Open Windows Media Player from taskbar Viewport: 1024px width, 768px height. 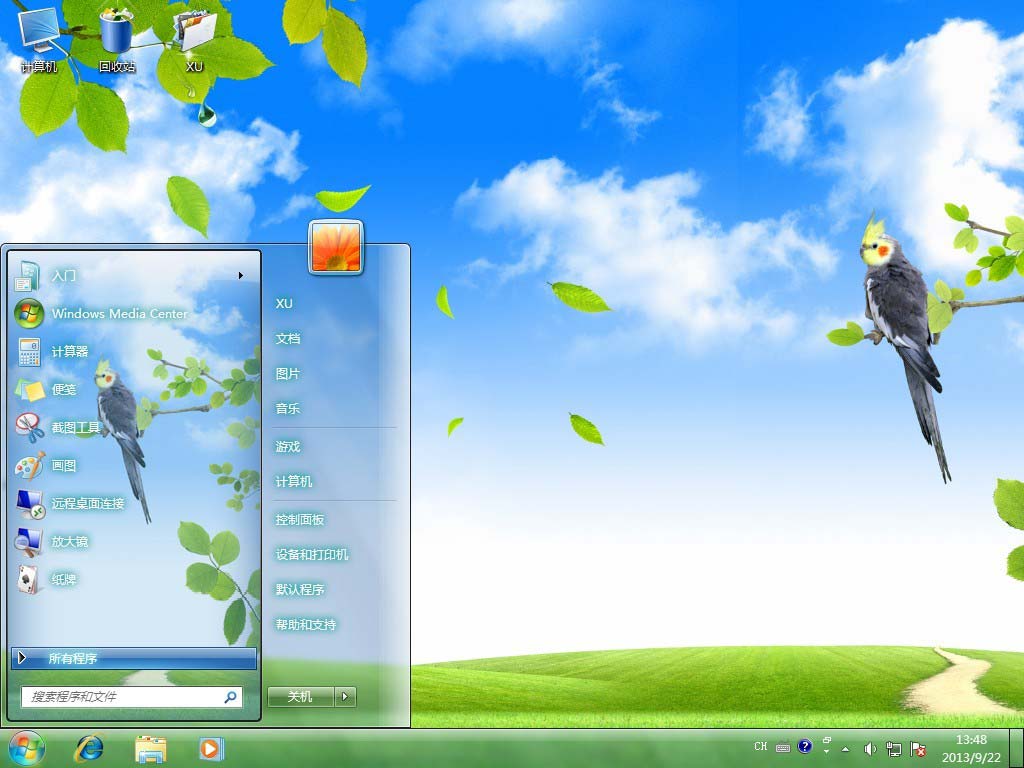[211, 748]
